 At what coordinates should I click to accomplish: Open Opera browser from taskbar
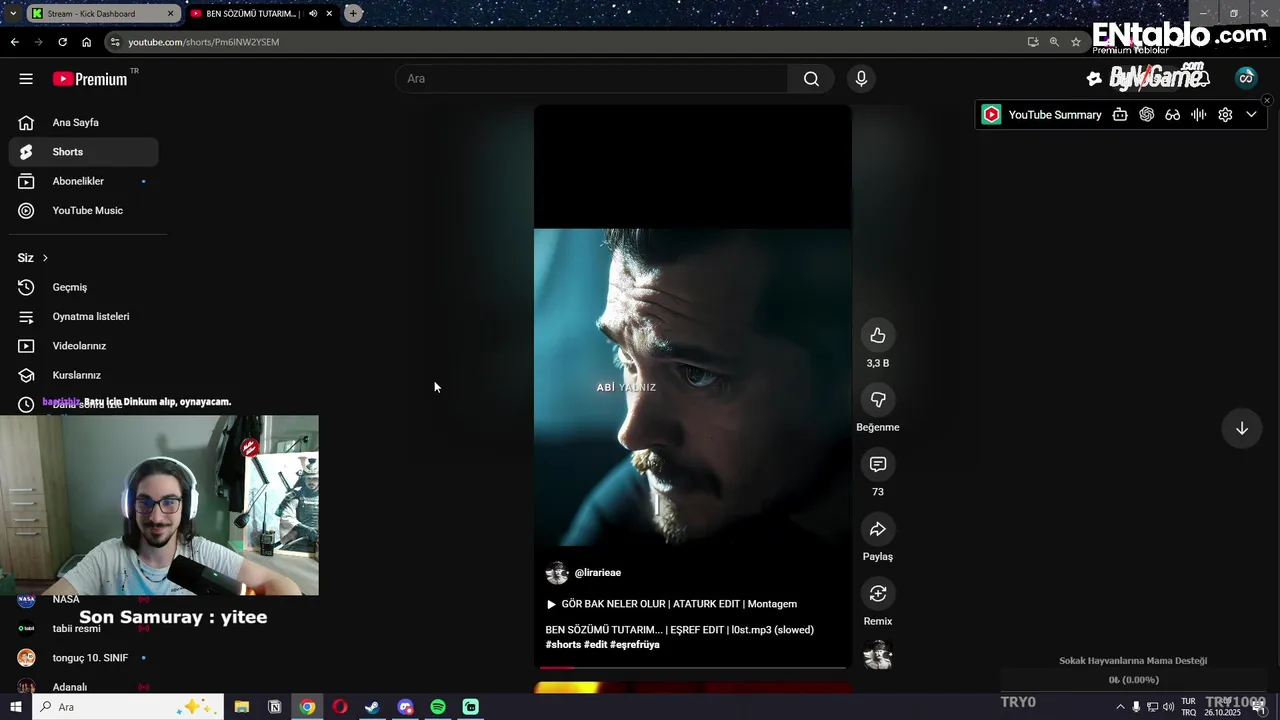tap(340, 707)
